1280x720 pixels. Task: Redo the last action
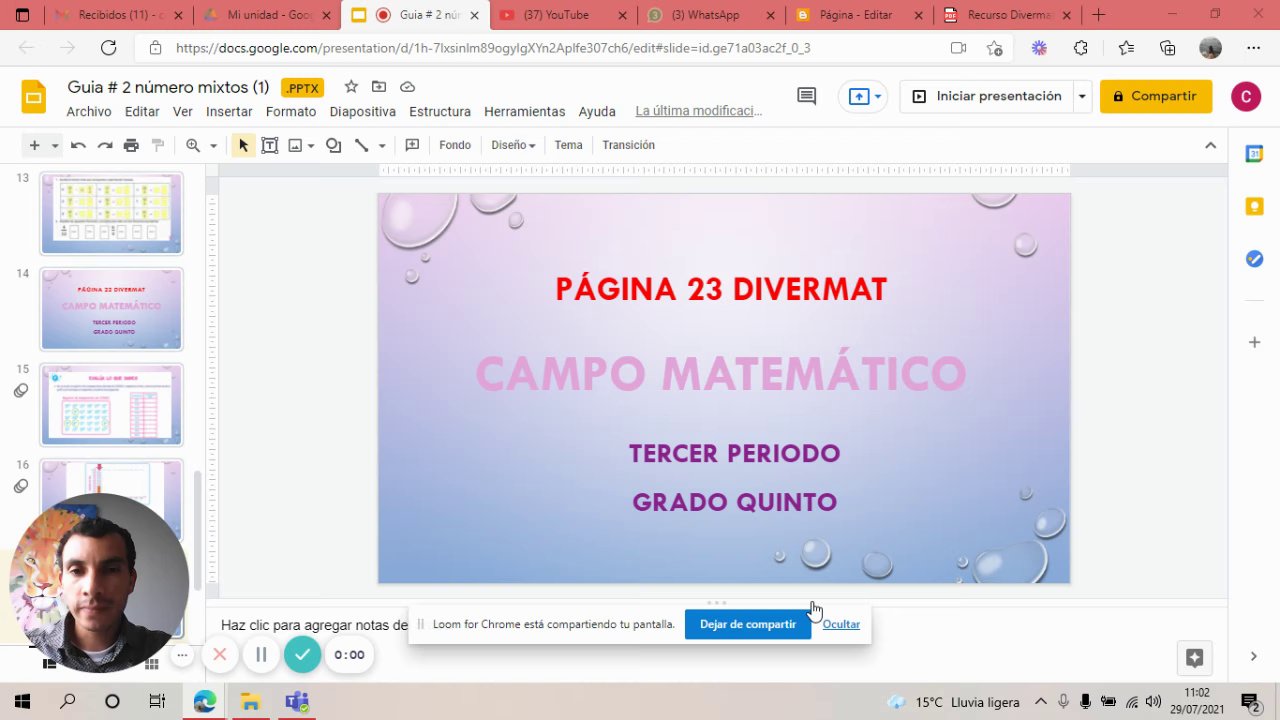[x=104, y=145]
